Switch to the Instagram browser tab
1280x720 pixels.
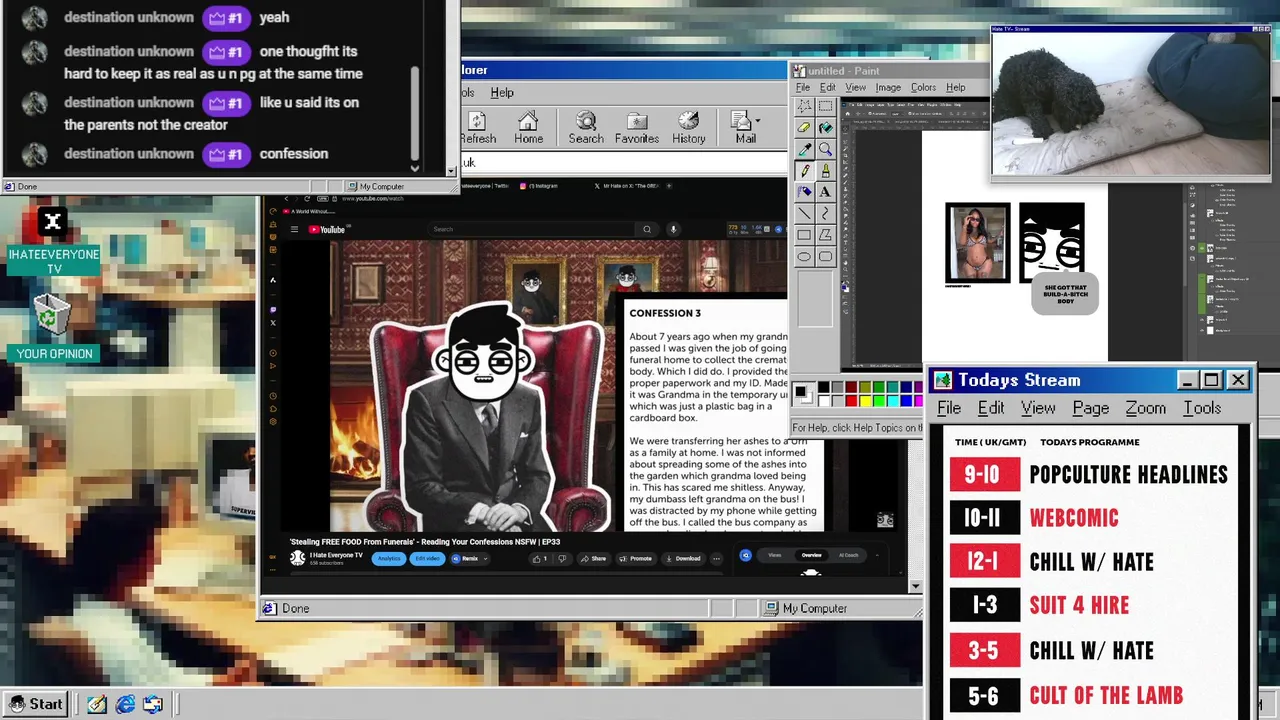tap(539, 186)
